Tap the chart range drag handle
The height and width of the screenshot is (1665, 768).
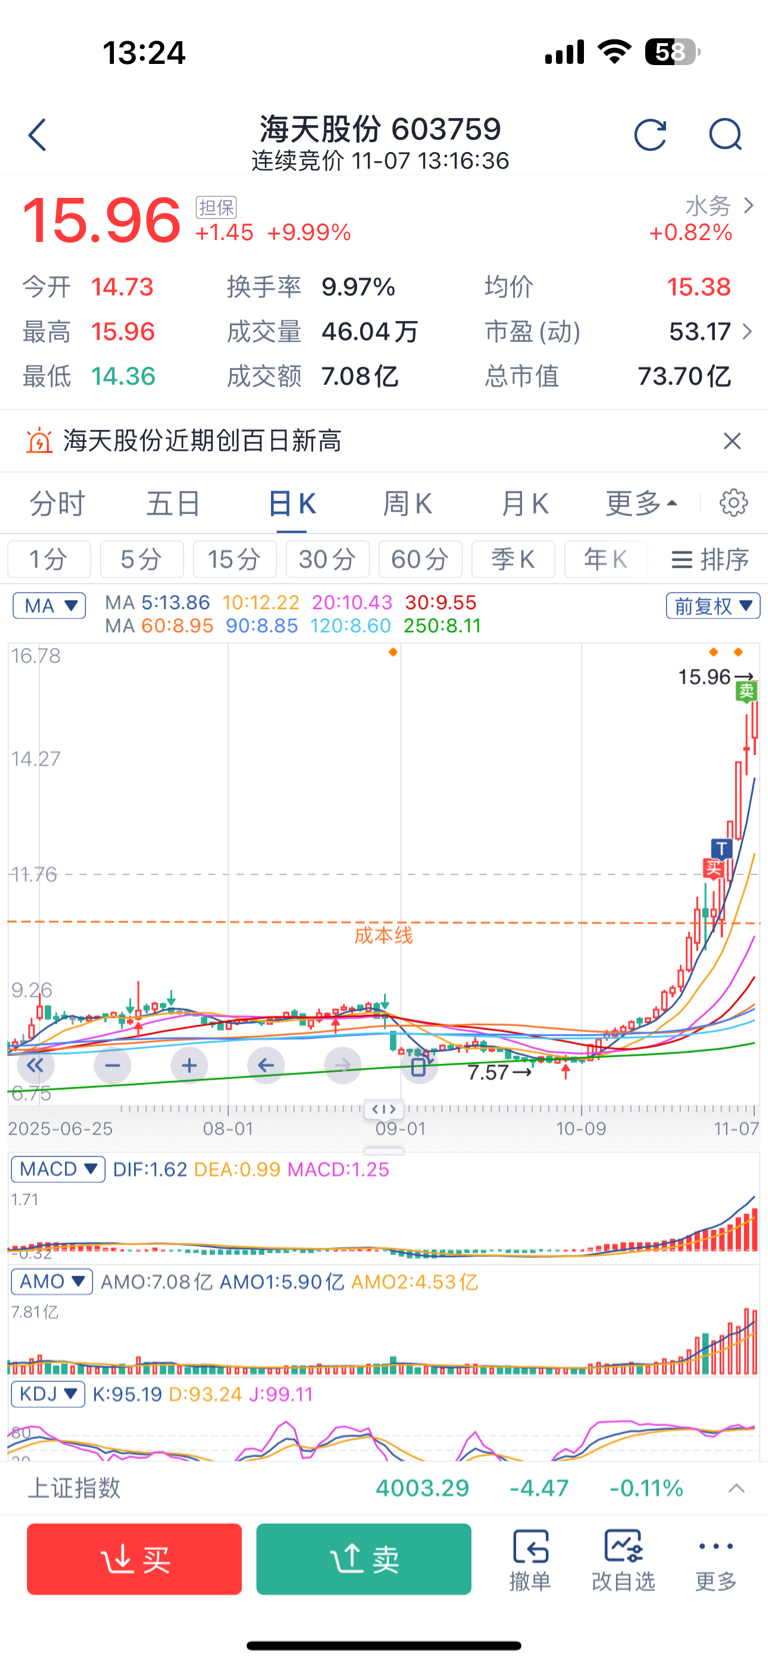[384, 1109]
